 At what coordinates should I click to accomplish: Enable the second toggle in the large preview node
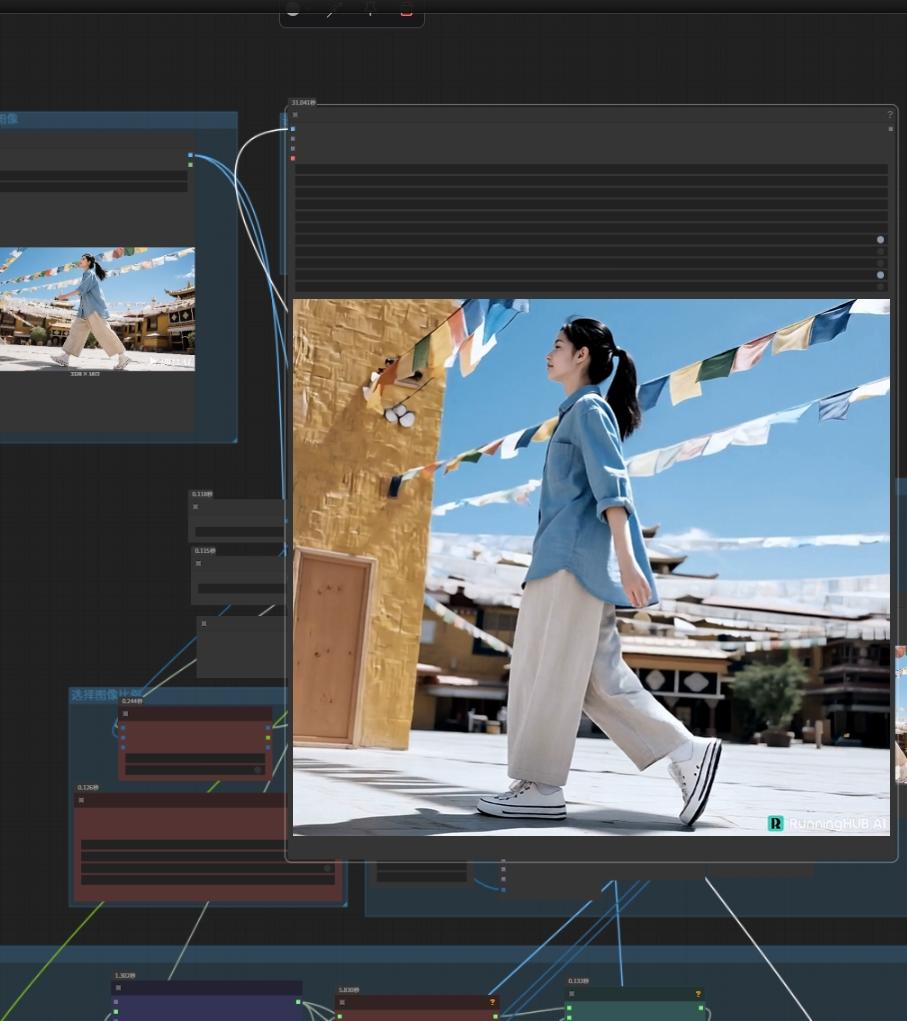click(880, 251)
